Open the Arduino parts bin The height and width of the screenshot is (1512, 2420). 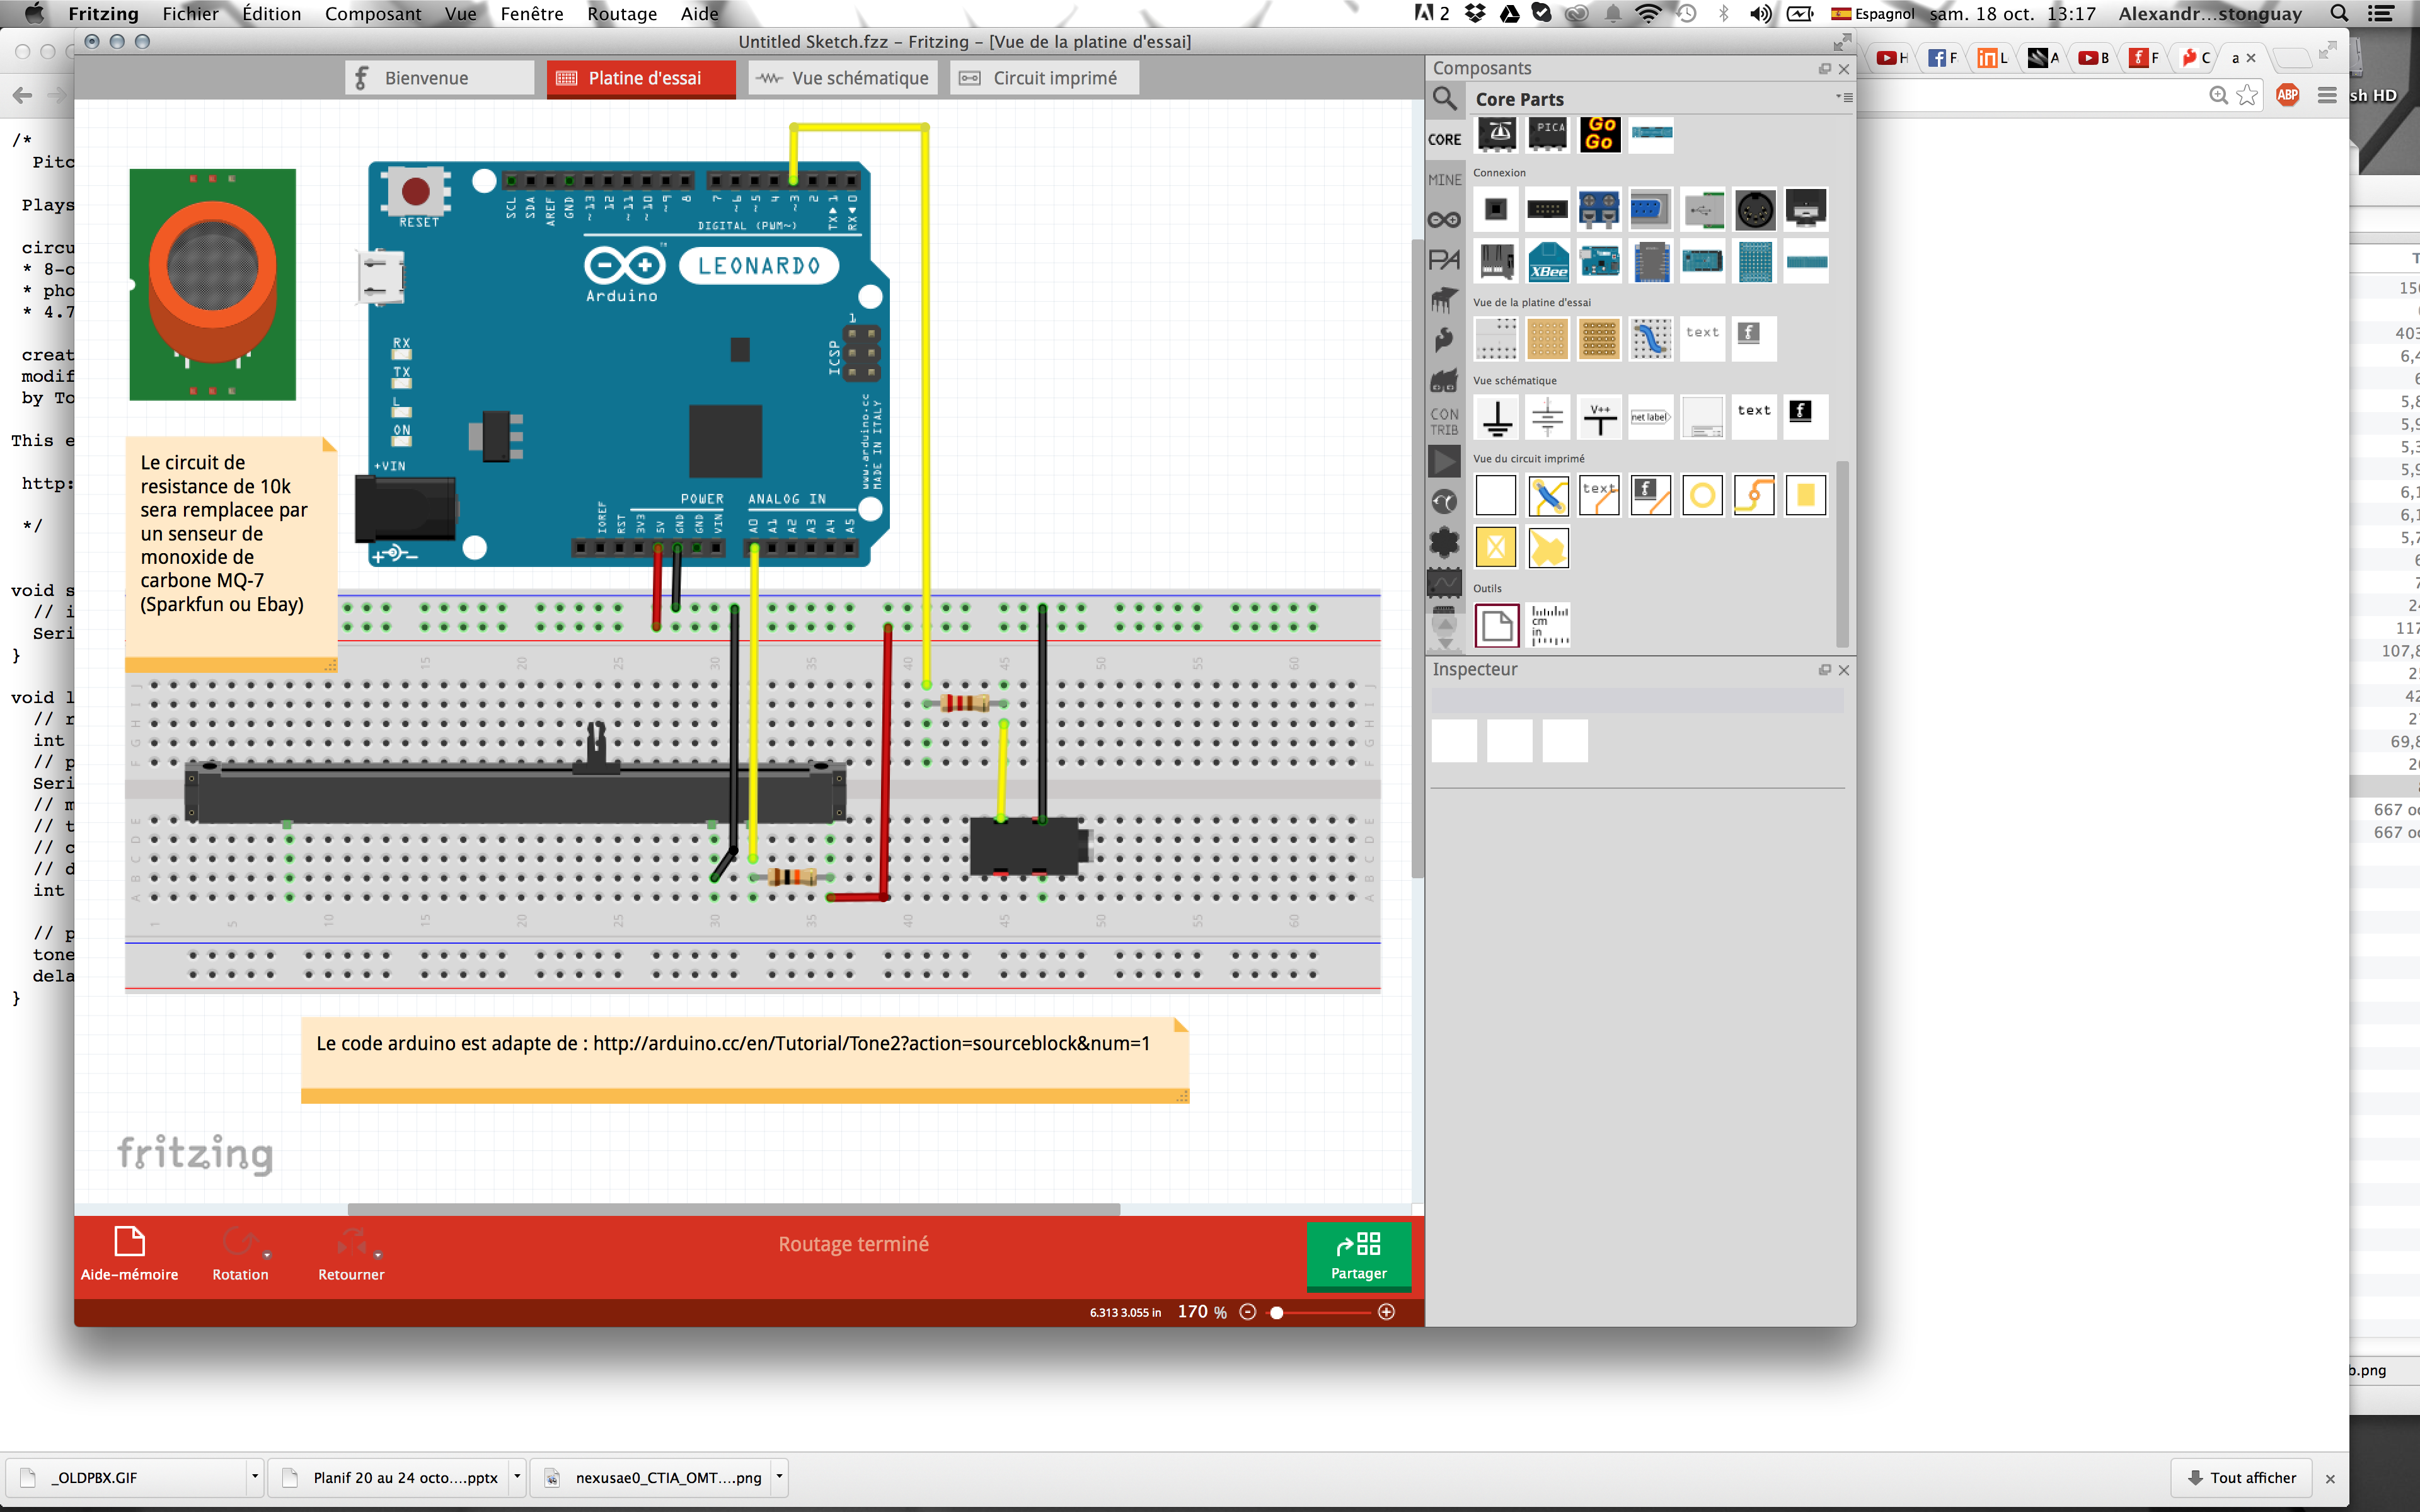(1444, 220)
